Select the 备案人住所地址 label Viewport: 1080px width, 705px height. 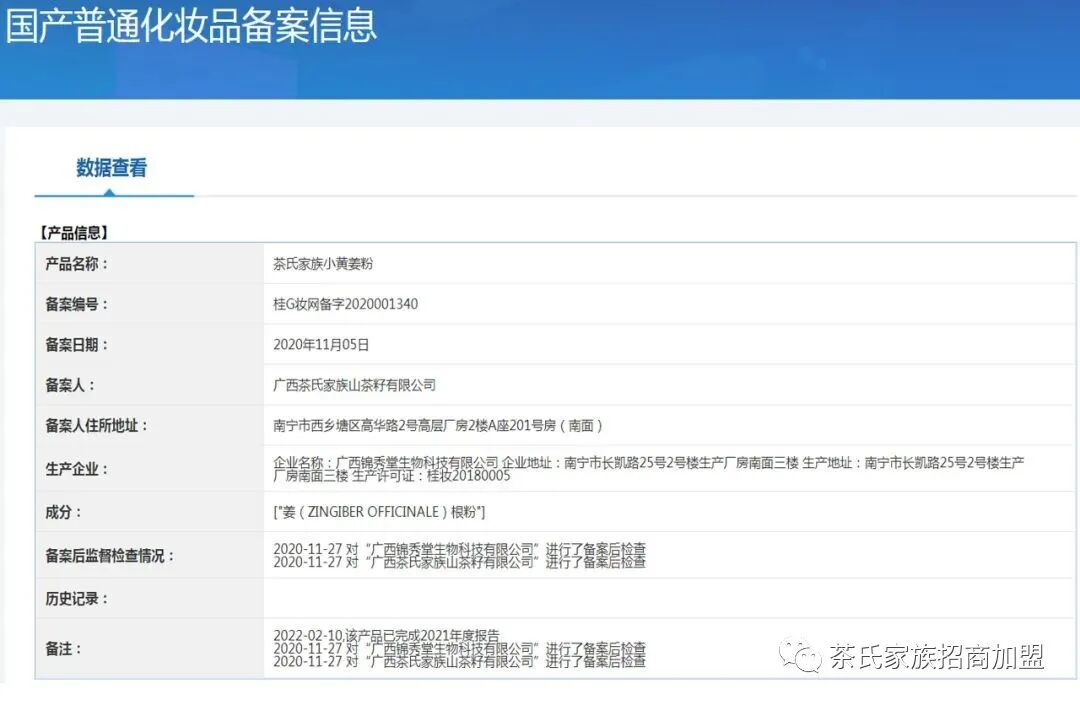point(96,426)
